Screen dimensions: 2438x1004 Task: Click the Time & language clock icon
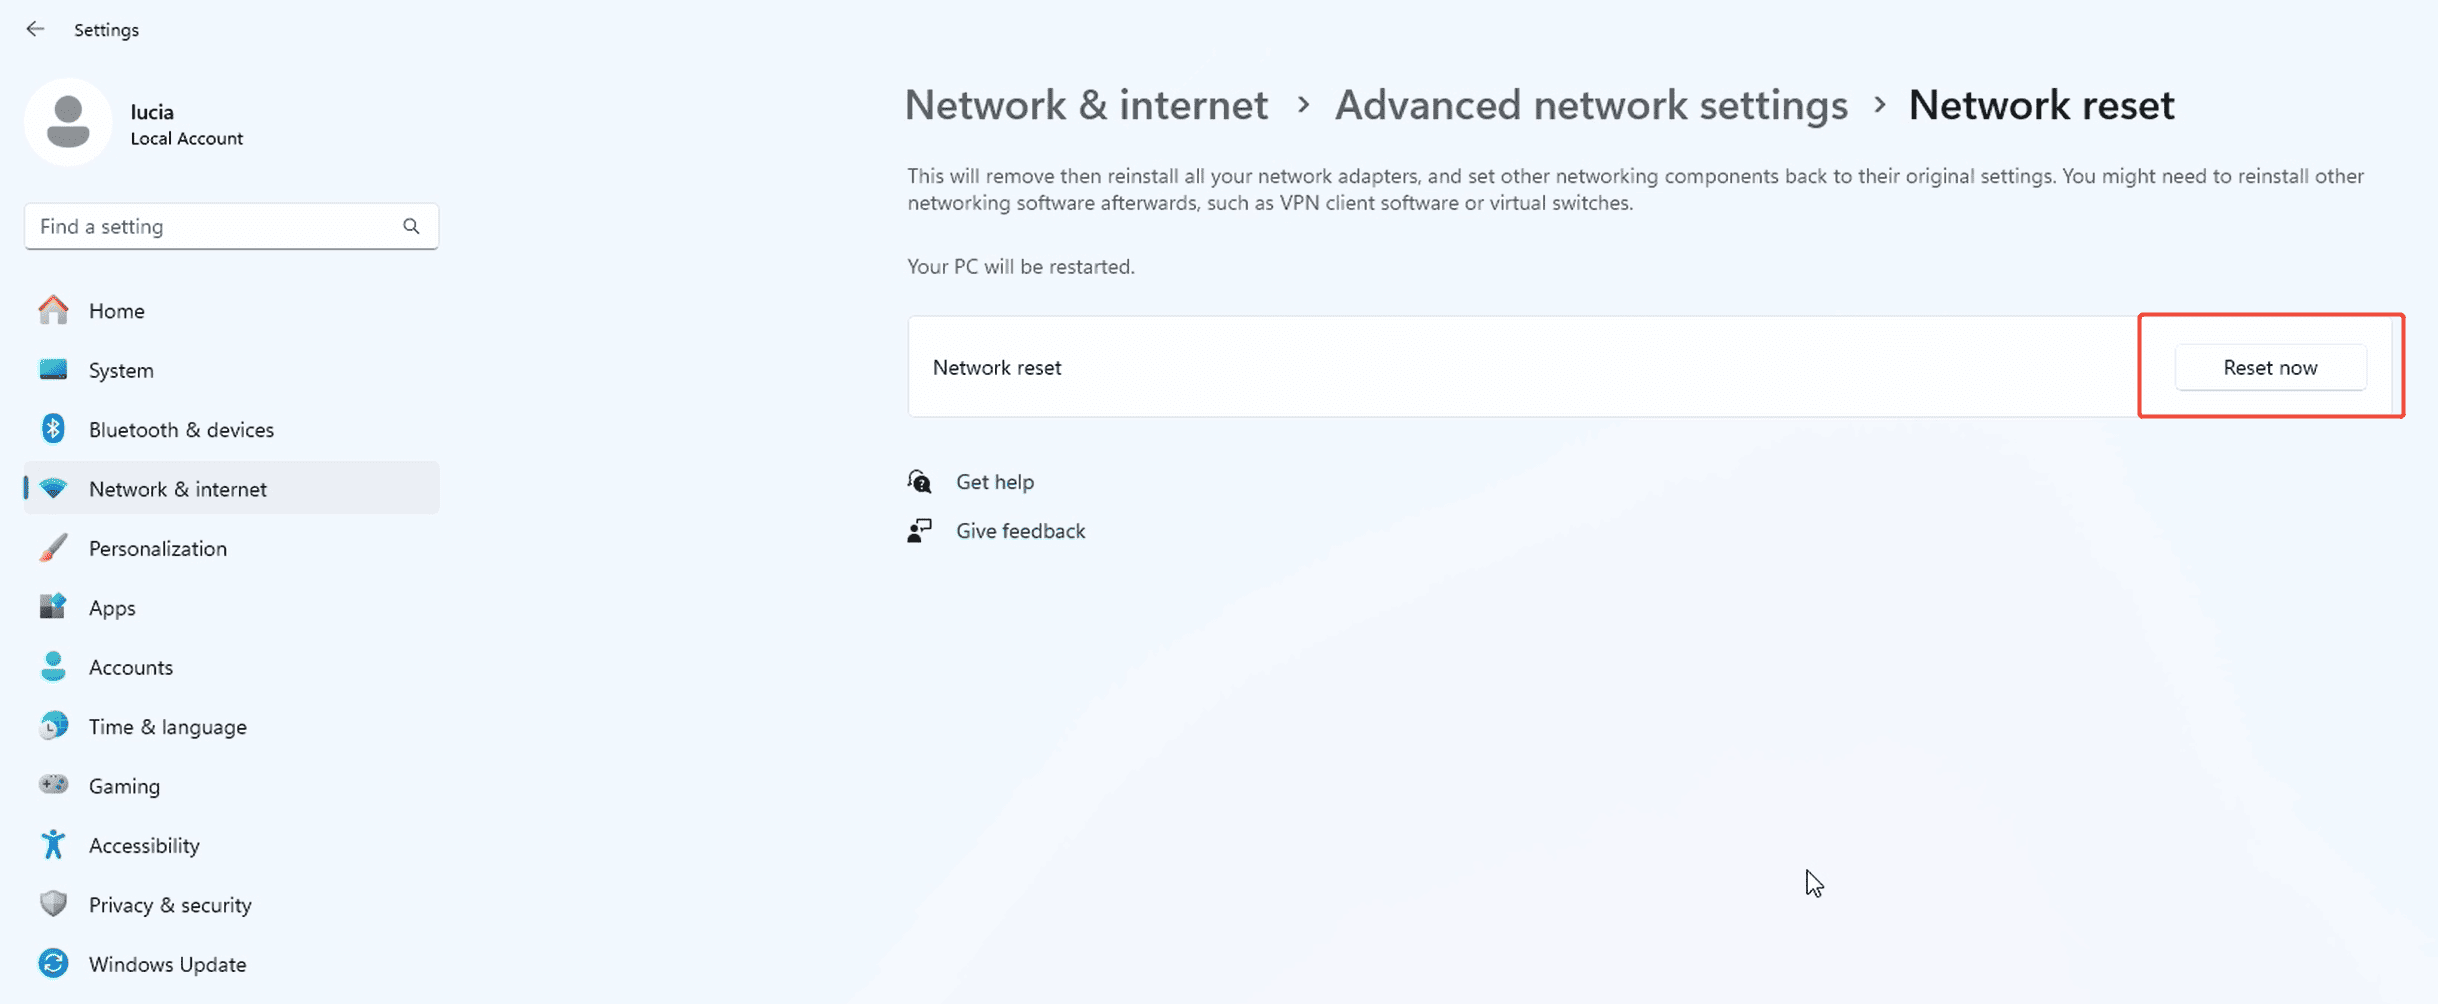[x=52, y=726]
